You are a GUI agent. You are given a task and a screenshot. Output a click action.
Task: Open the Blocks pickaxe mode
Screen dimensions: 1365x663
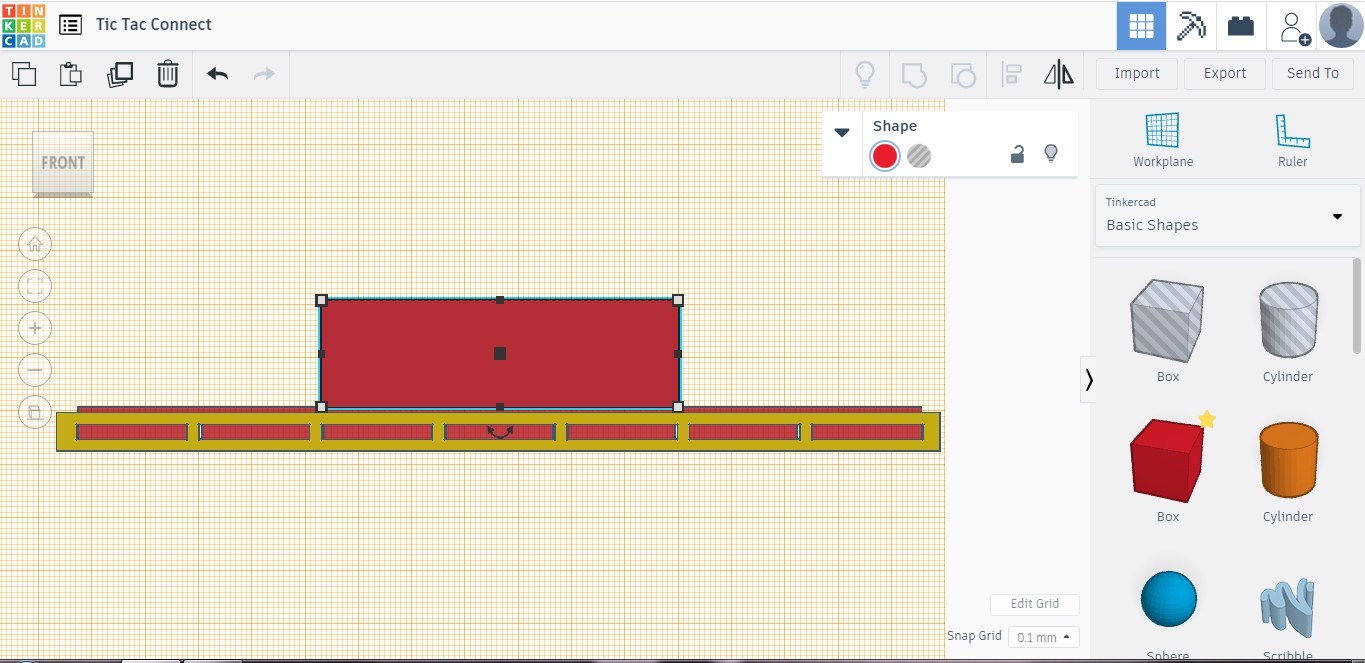click(1191, 26)
